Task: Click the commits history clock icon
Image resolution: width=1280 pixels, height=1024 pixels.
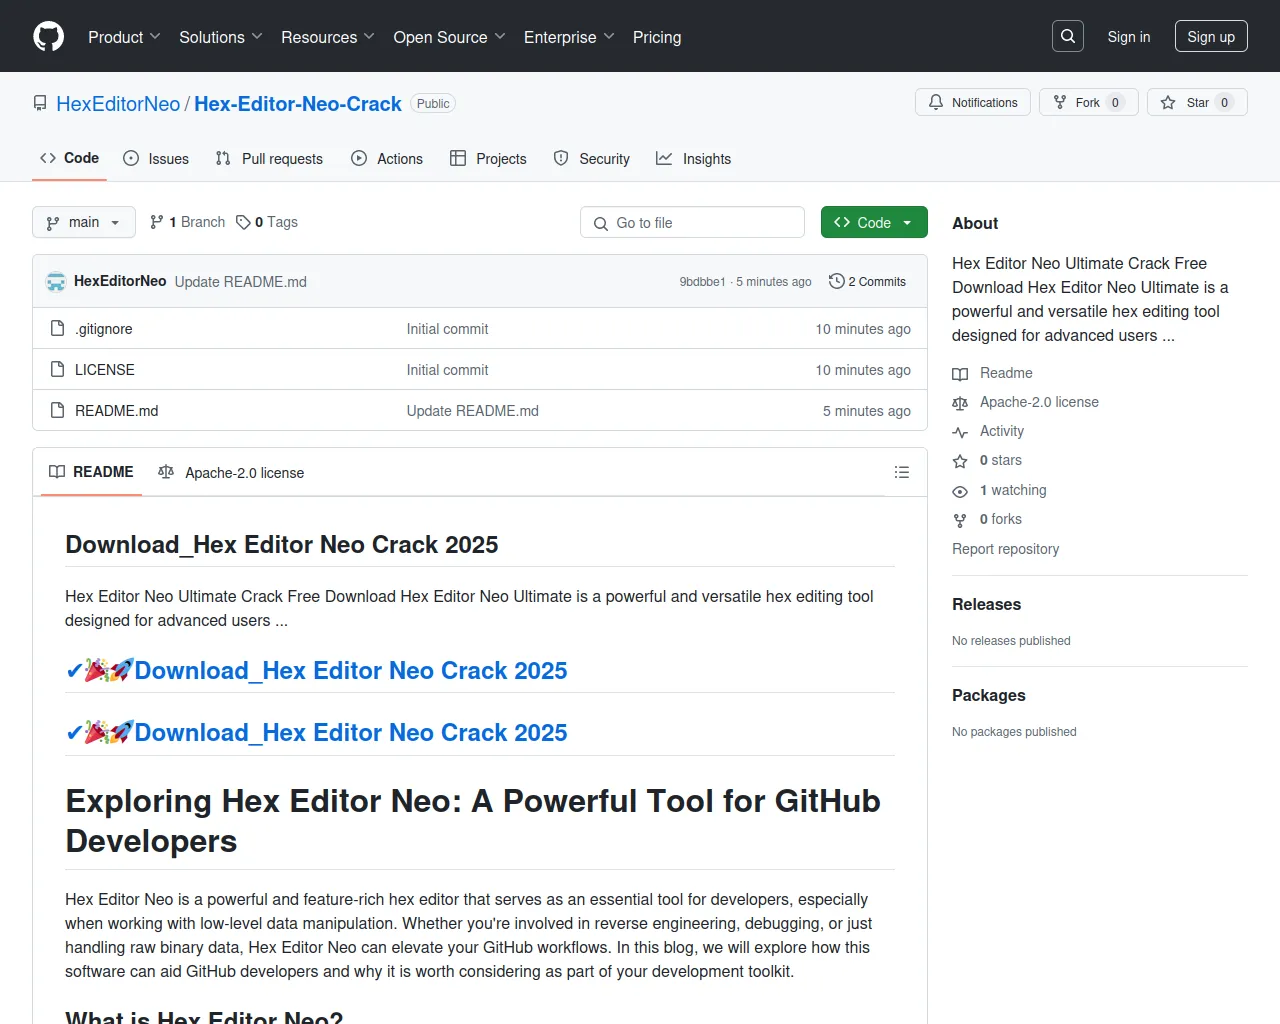Action: pyautogui.click(x=837, y=281)
